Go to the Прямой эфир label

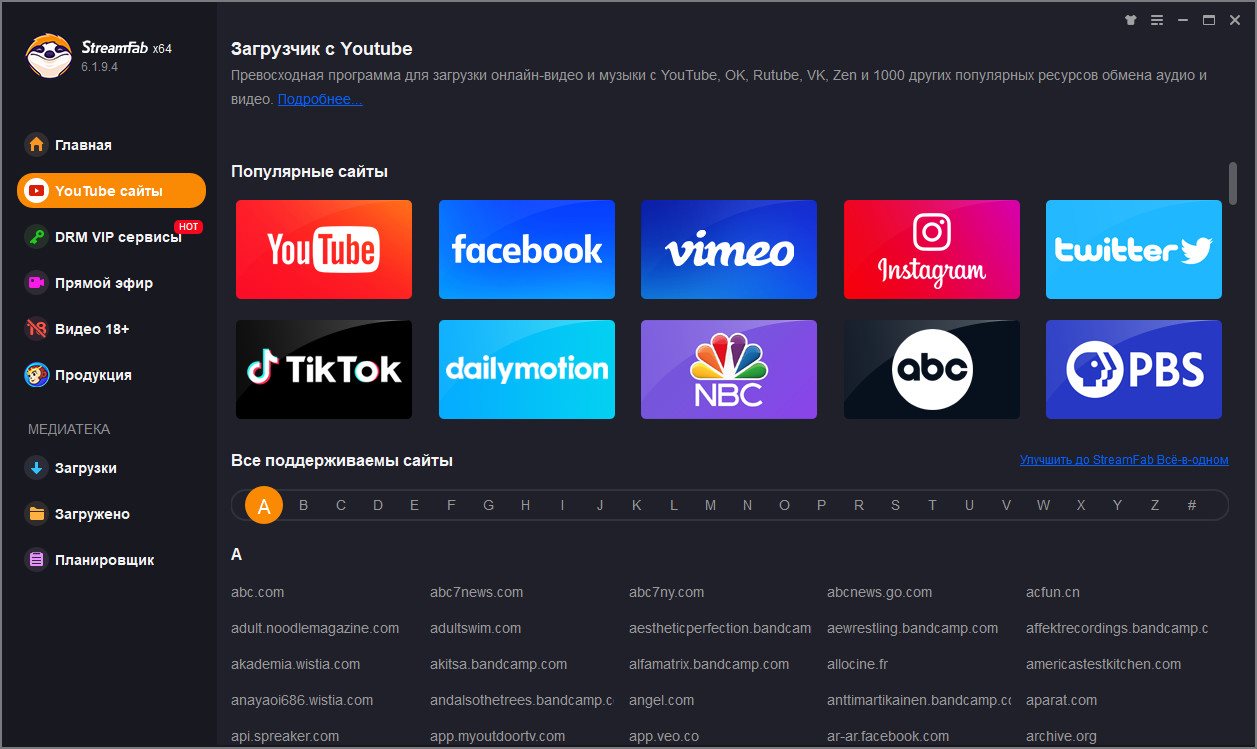tap(104, 283)
